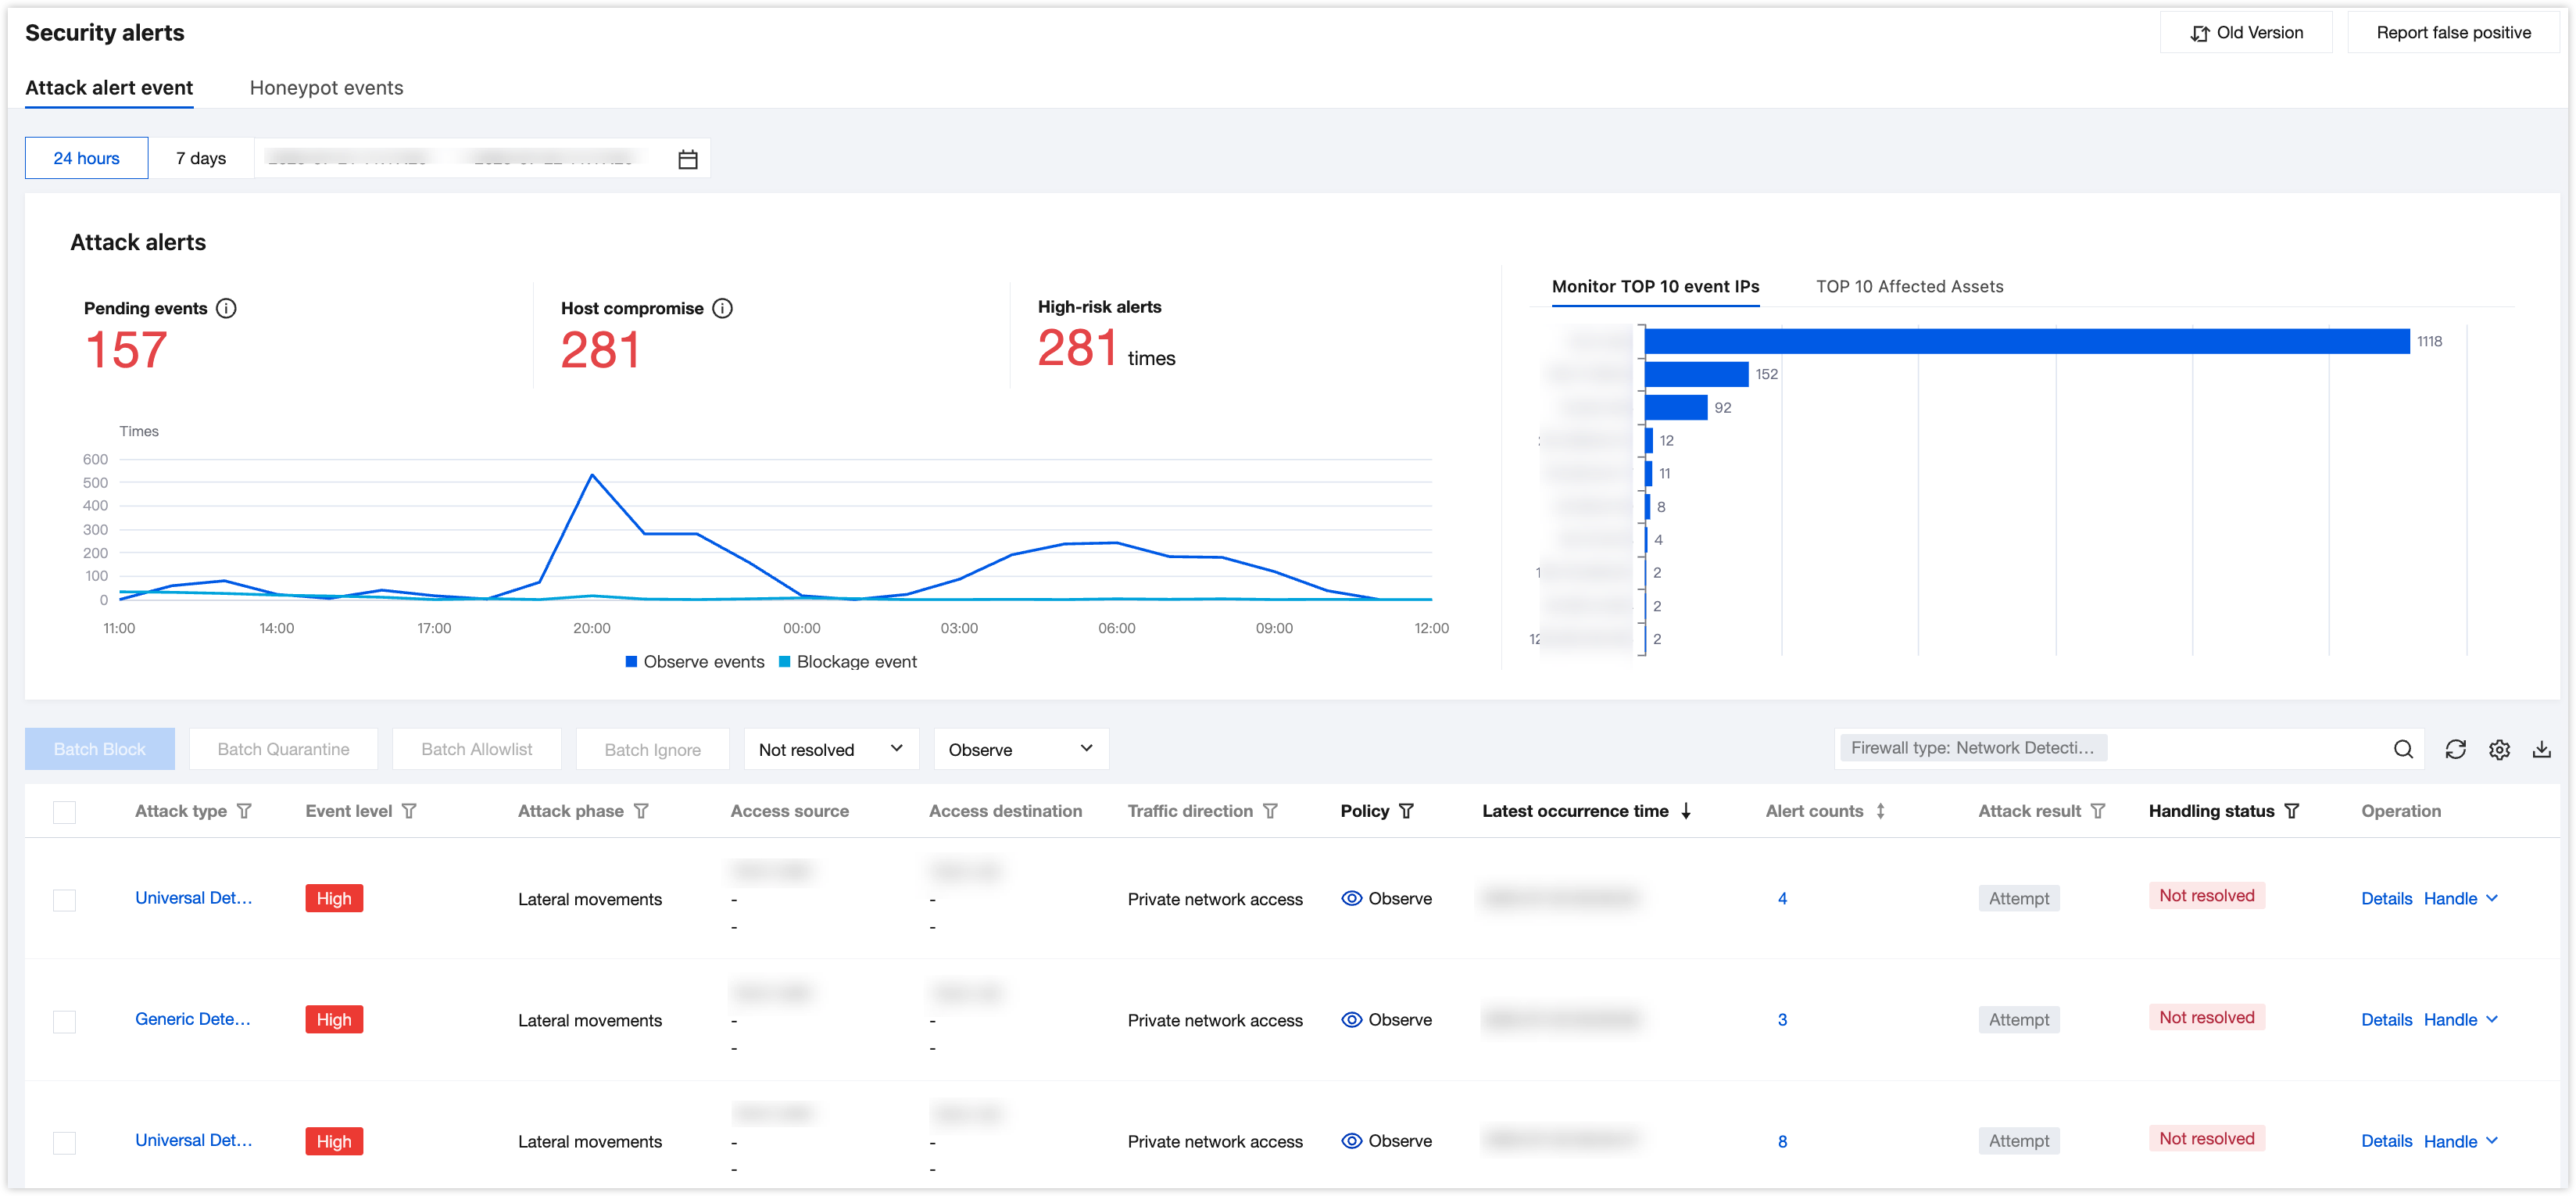The width and height of the screenshot is (2576, 1196).
Task: Sort by Alert counts arrows
Action: pos(1880,811)
